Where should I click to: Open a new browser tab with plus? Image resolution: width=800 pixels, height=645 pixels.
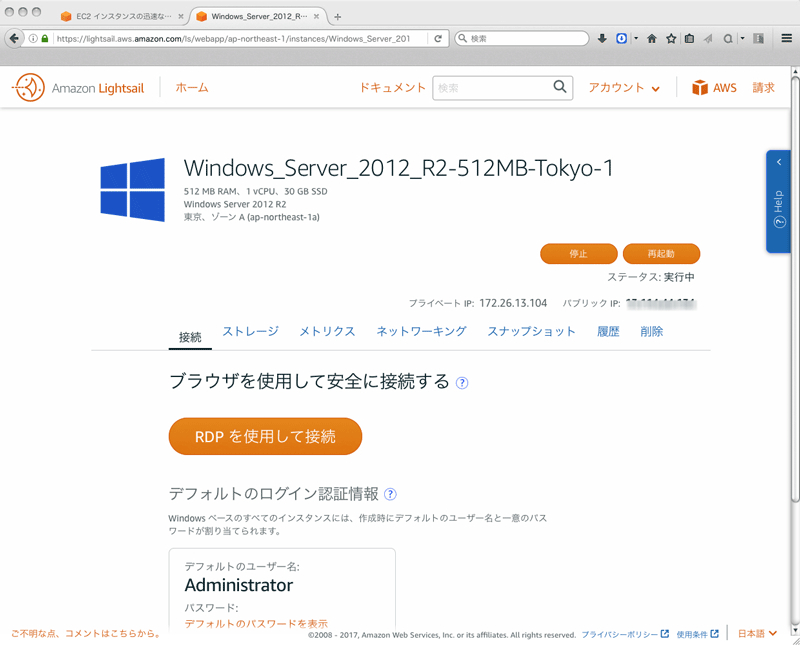(x=337, y=17)
